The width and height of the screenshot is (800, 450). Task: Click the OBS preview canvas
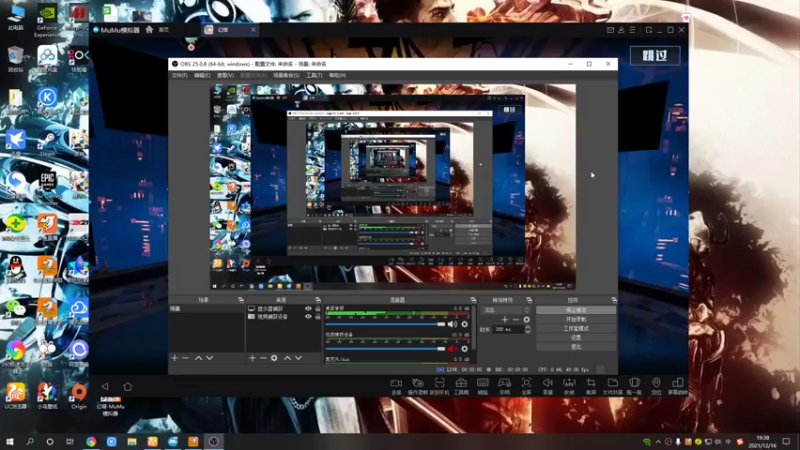click(393, 187)
